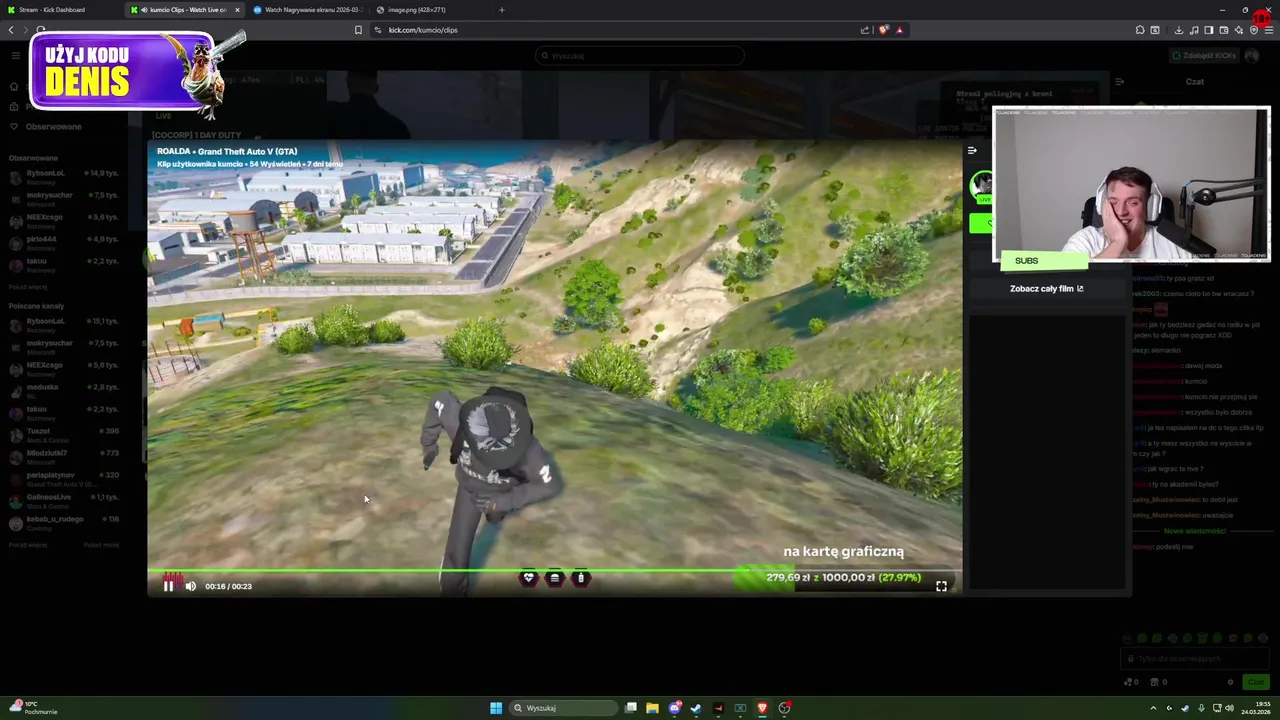Screen dimensions: 1280x720
Task: Bookmark this page icon
Action: point(358,30)
